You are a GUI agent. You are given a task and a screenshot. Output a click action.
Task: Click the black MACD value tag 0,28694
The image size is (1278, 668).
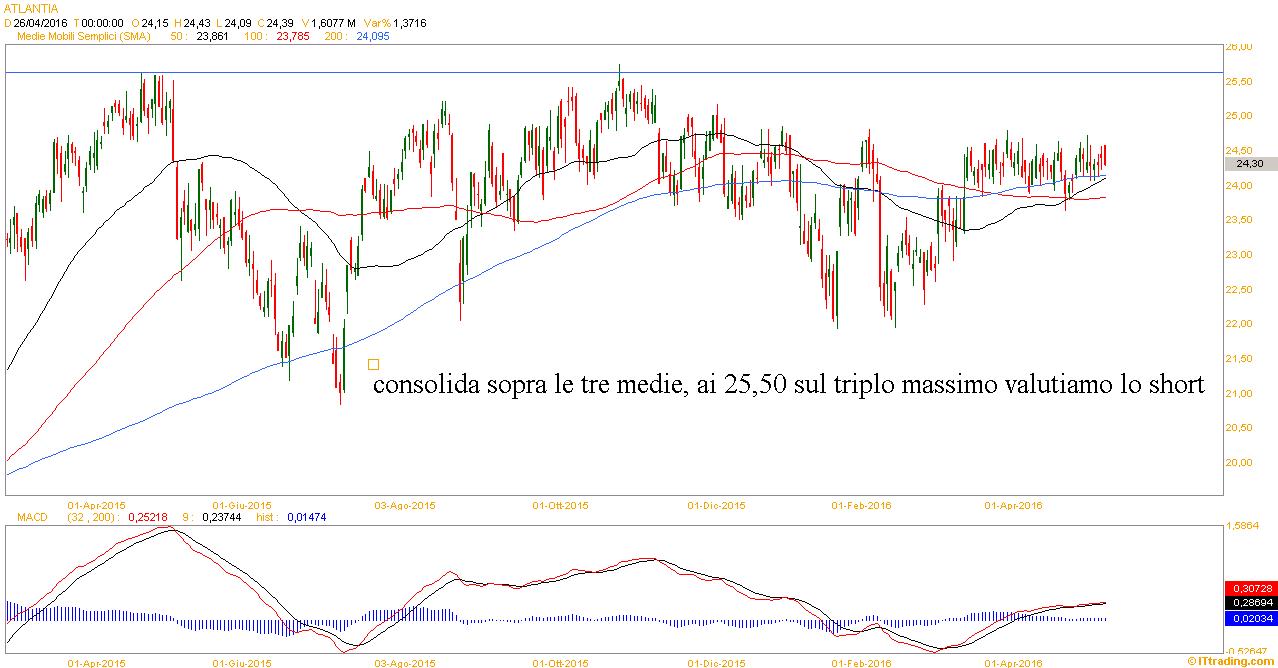pos(1249,604)
